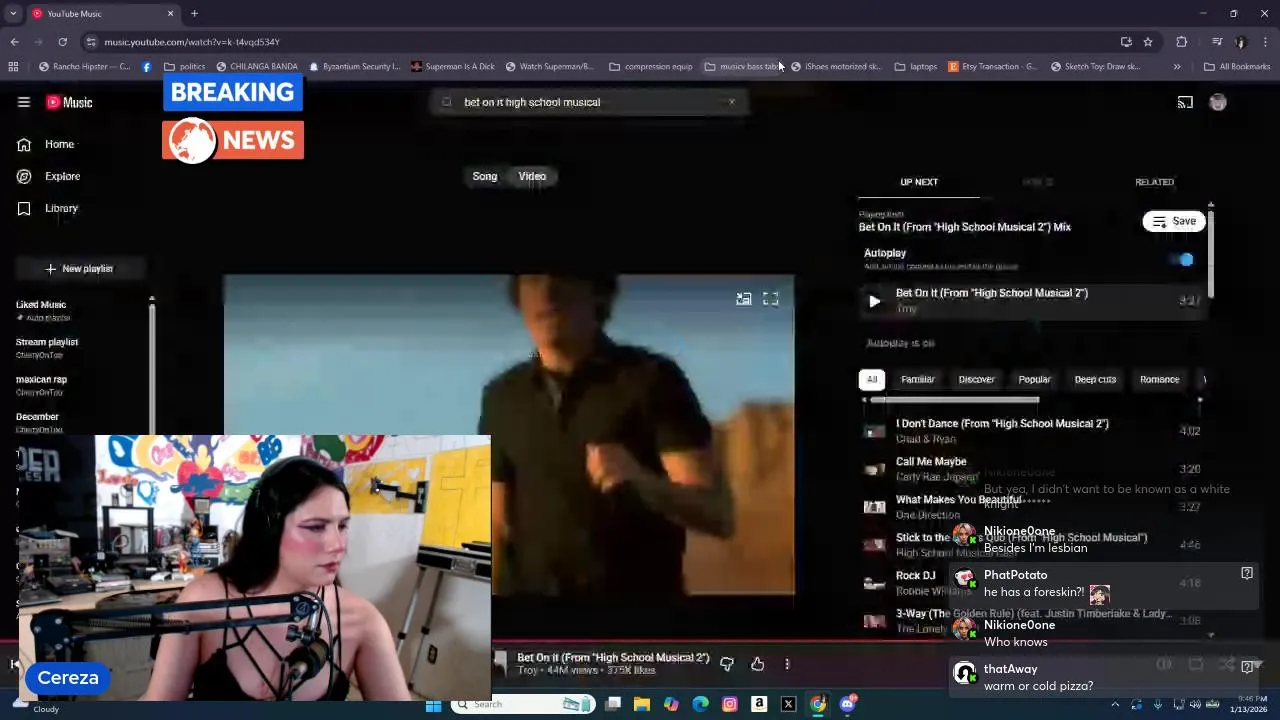
Task: Open Windows Start menu
Action: [x=433, y=705]
